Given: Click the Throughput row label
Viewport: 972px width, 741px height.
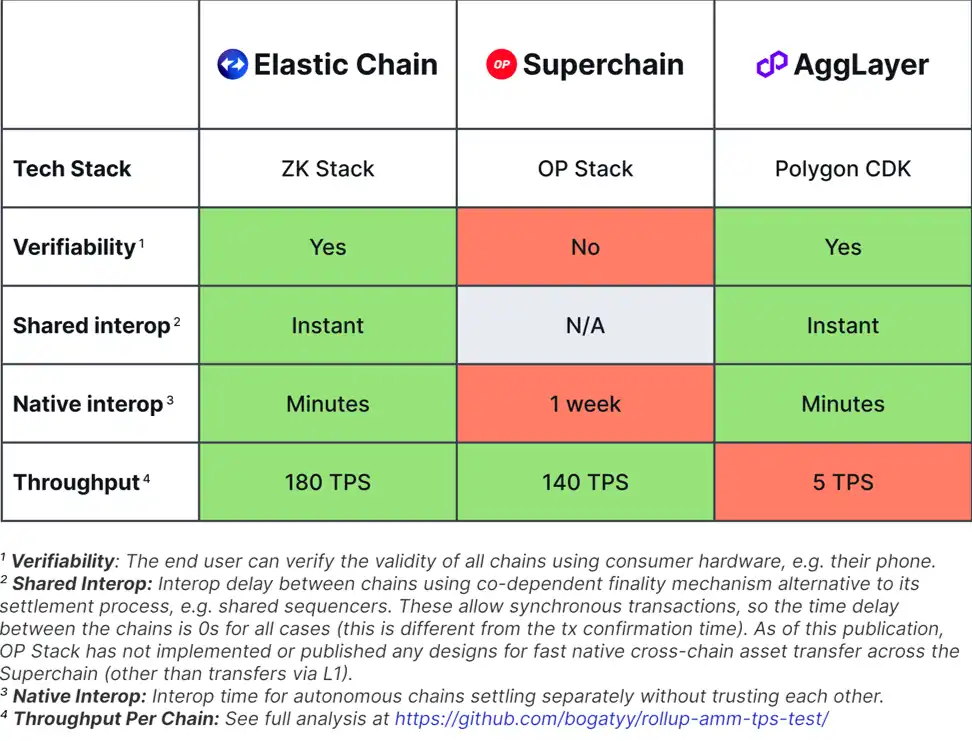Looking at the screenshot, I should (x=76, y=482).
